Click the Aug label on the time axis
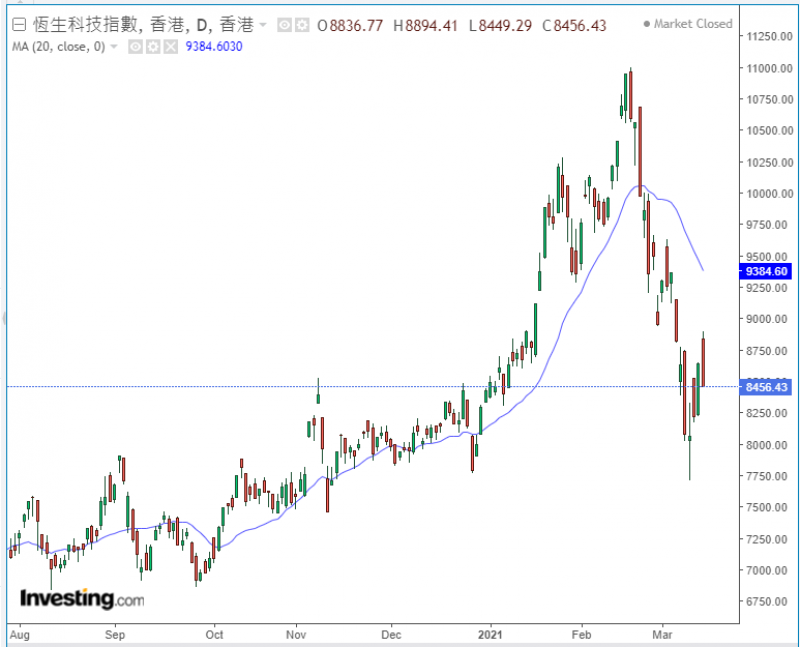Image resolution: width=800 pixels, height=647 pixels. point(16,634)
